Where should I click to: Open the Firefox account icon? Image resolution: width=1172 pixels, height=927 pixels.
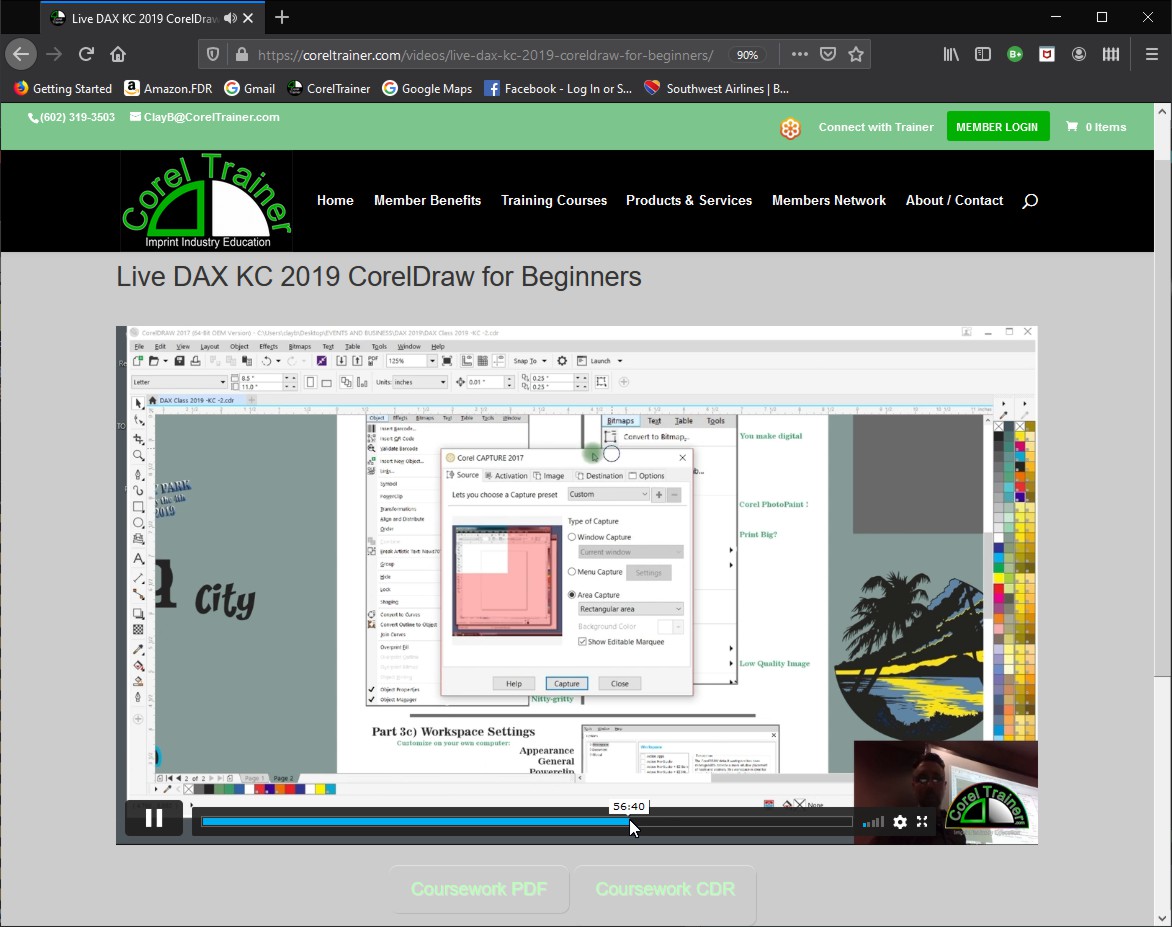tap(1079, 54)
